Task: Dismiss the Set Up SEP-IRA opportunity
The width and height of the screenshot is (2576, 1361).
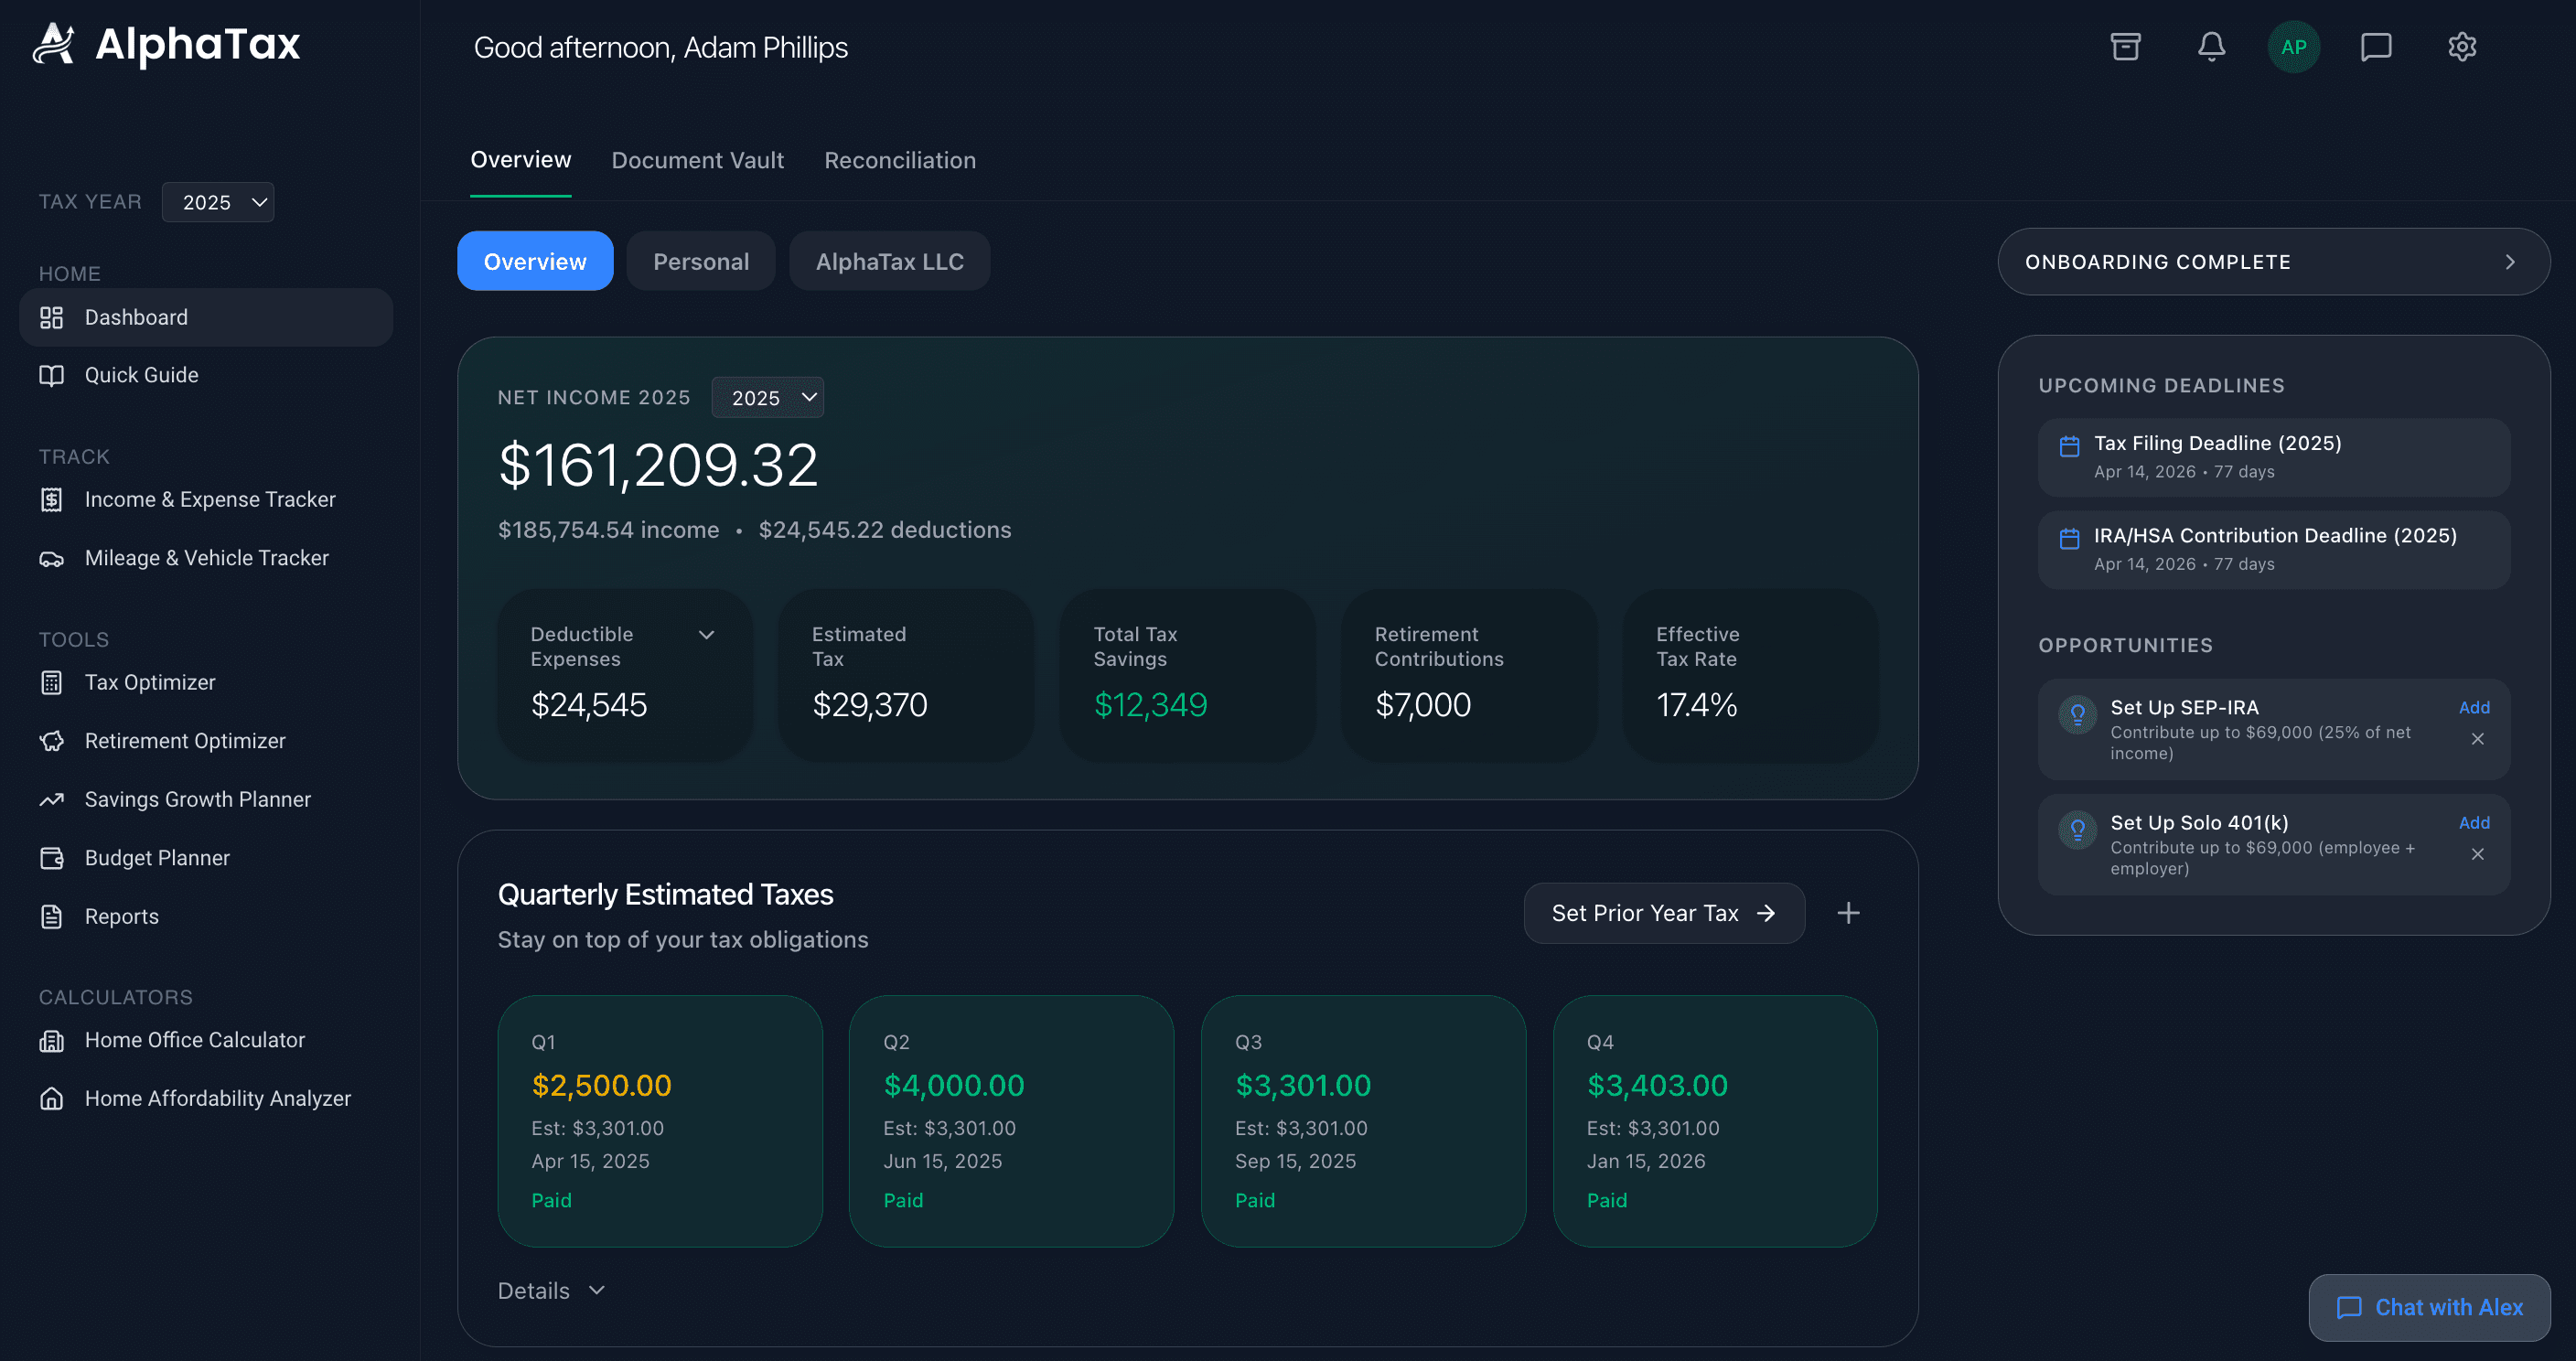Action: (2478, 739)
